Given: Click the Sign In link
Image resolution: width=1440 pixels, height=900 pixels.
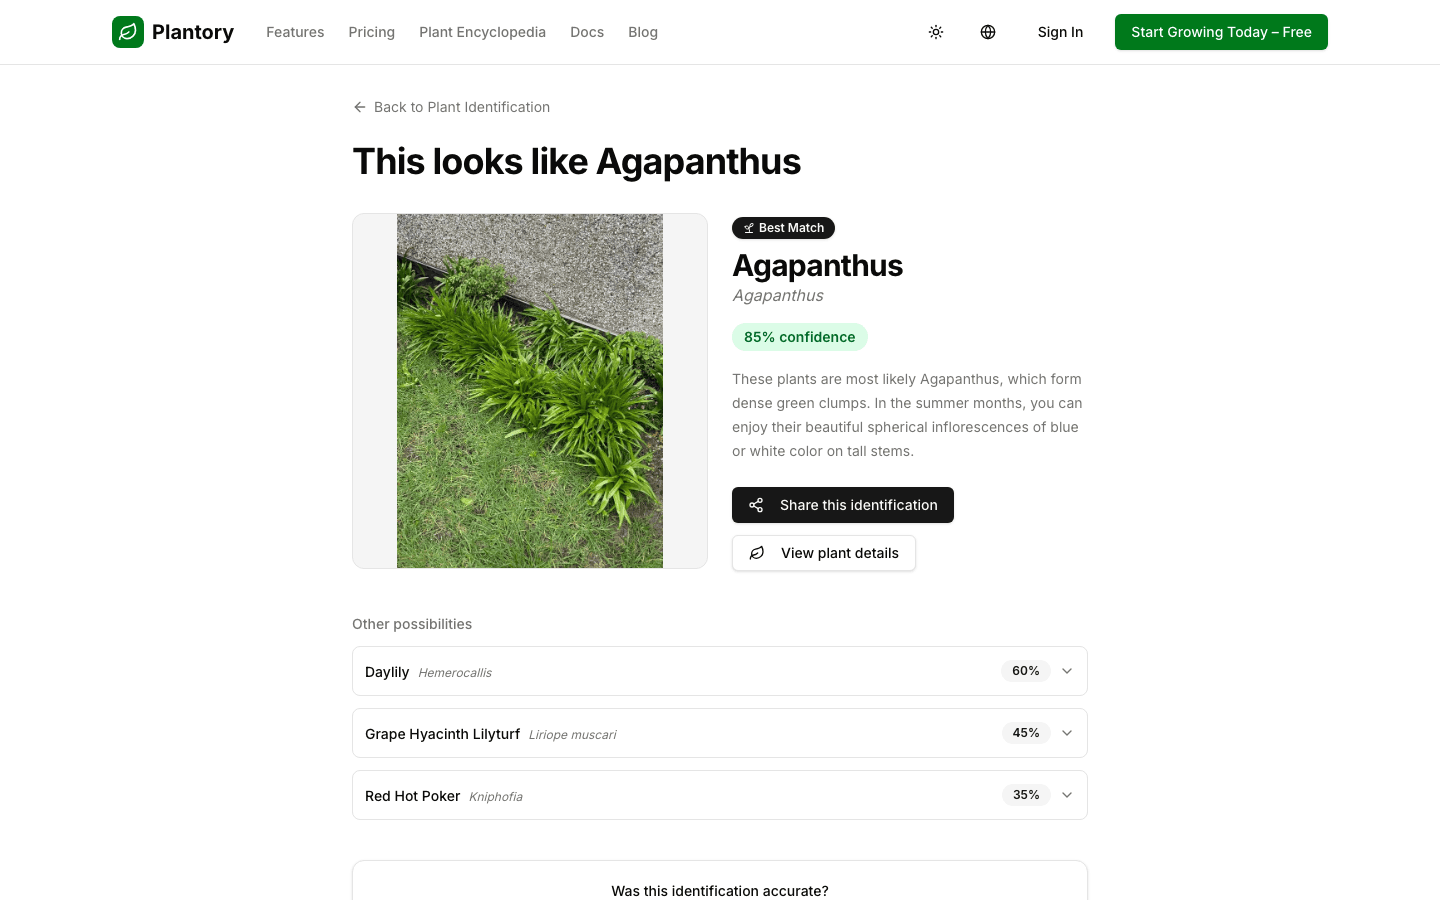Looking at the screenshot, I should pos(1060,32).
